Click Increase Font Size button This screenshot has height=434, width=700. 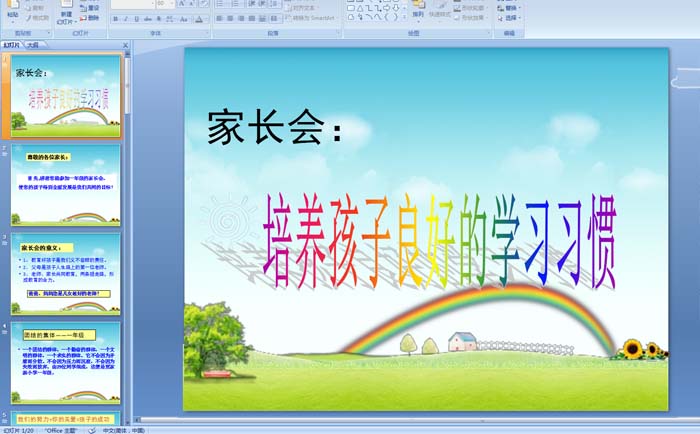(x=181, y=4)
